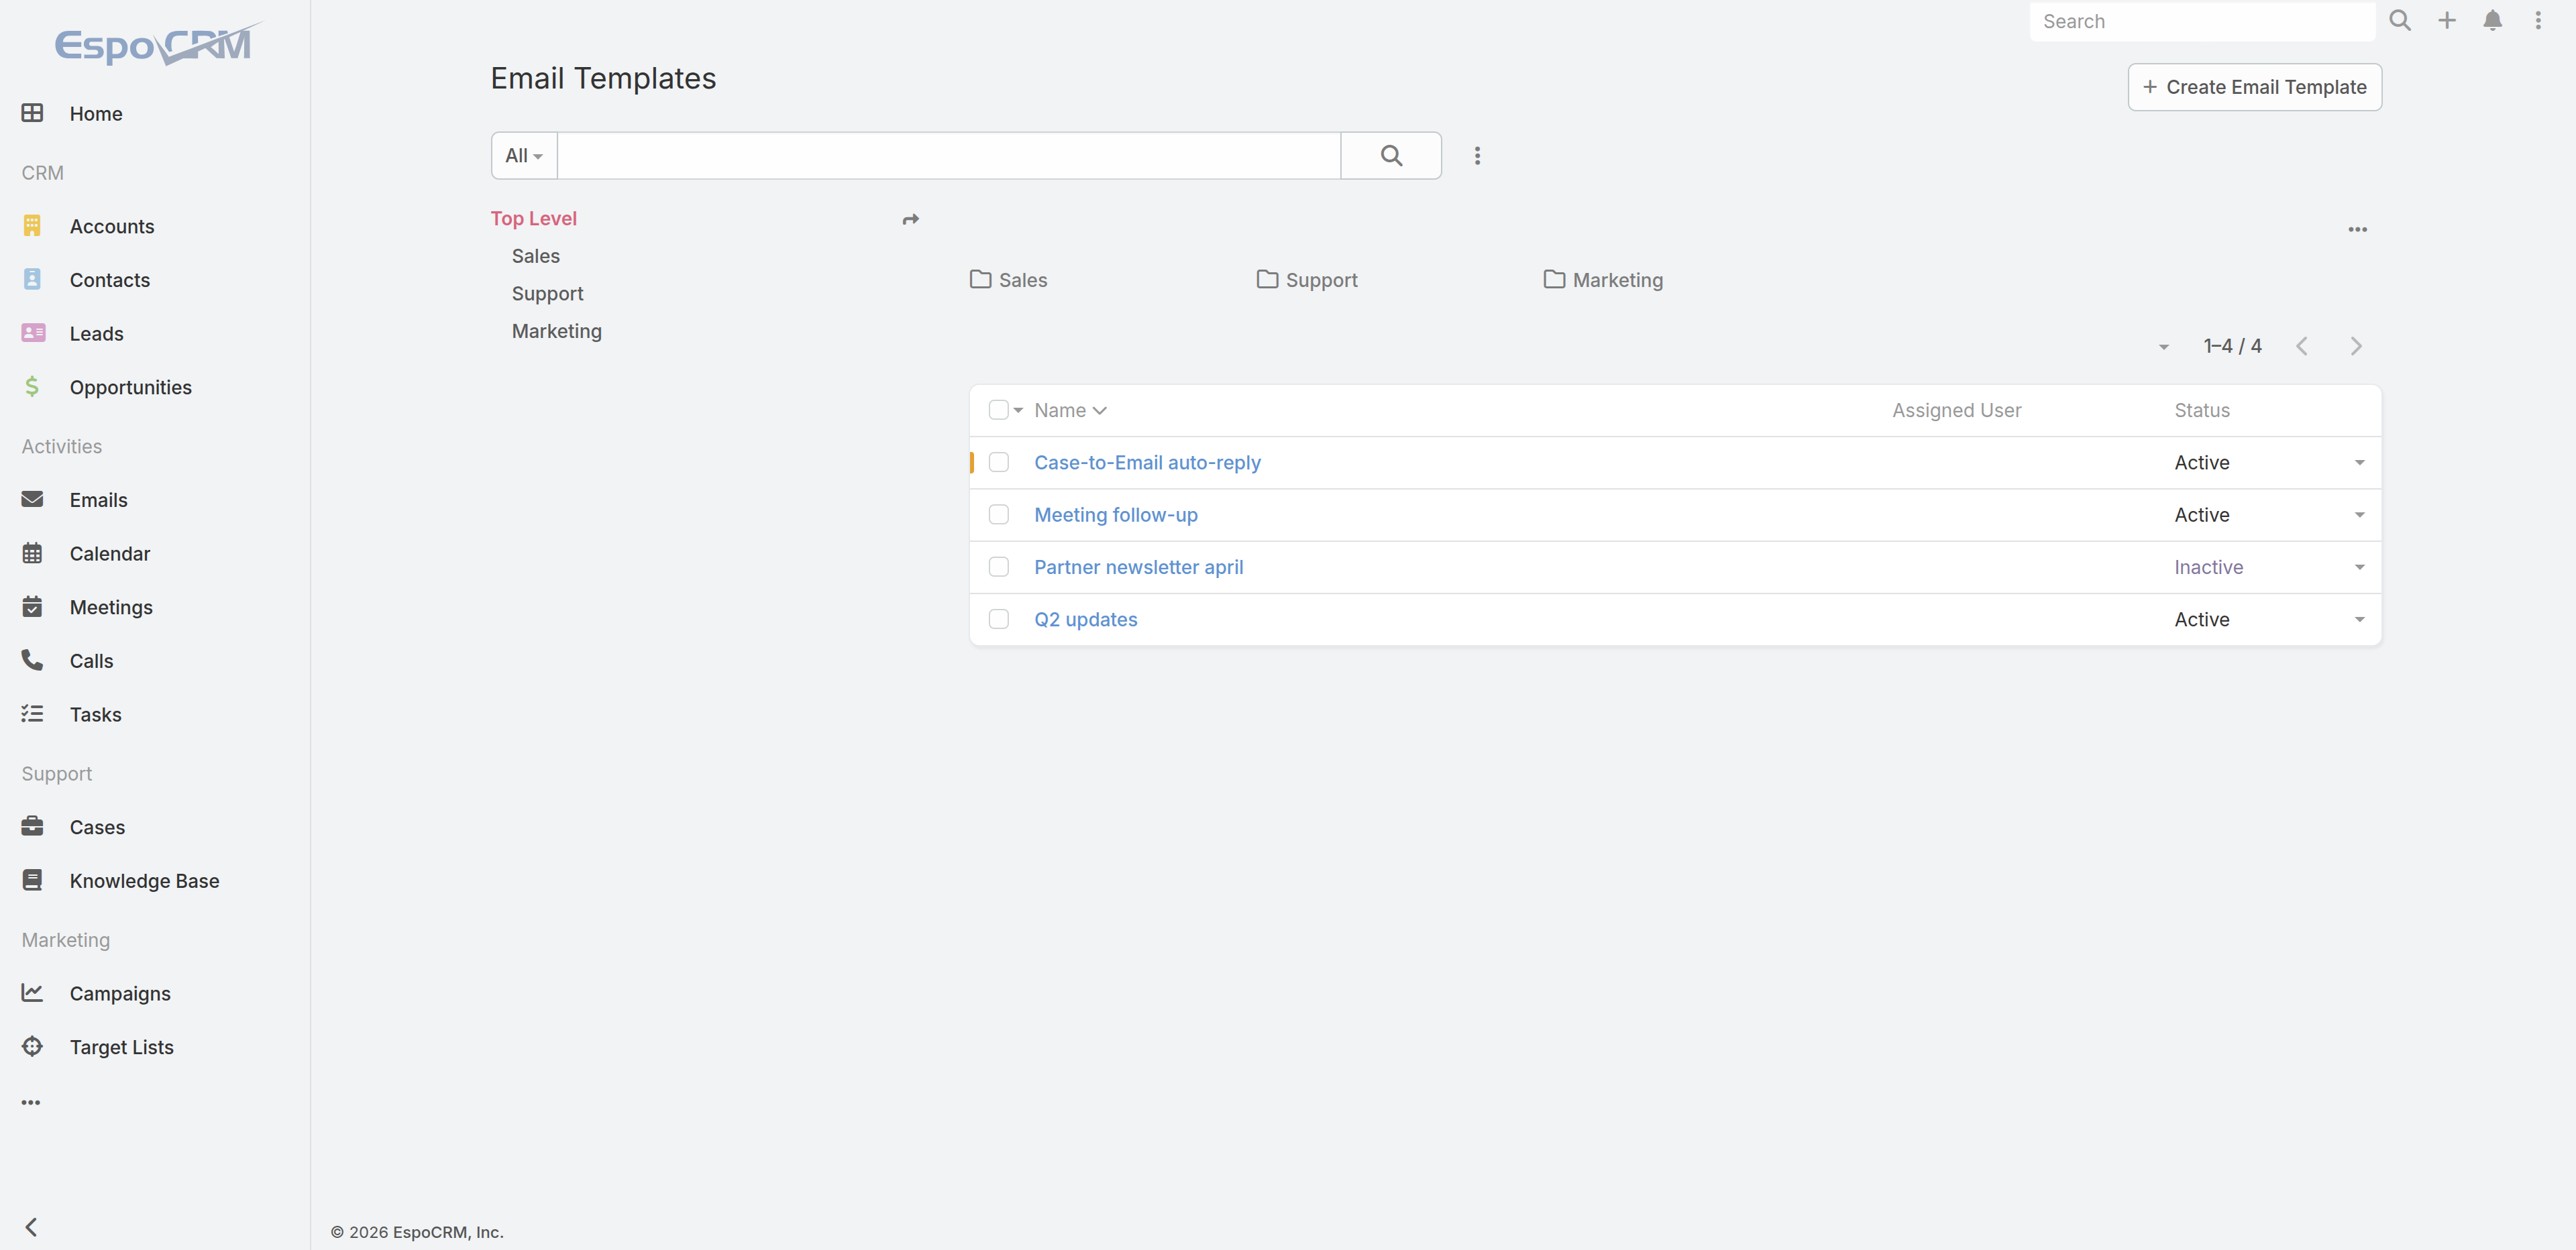The image size is (2576, 1250).
Task: Click the Opportunities dollar icon
Action: 32,387
